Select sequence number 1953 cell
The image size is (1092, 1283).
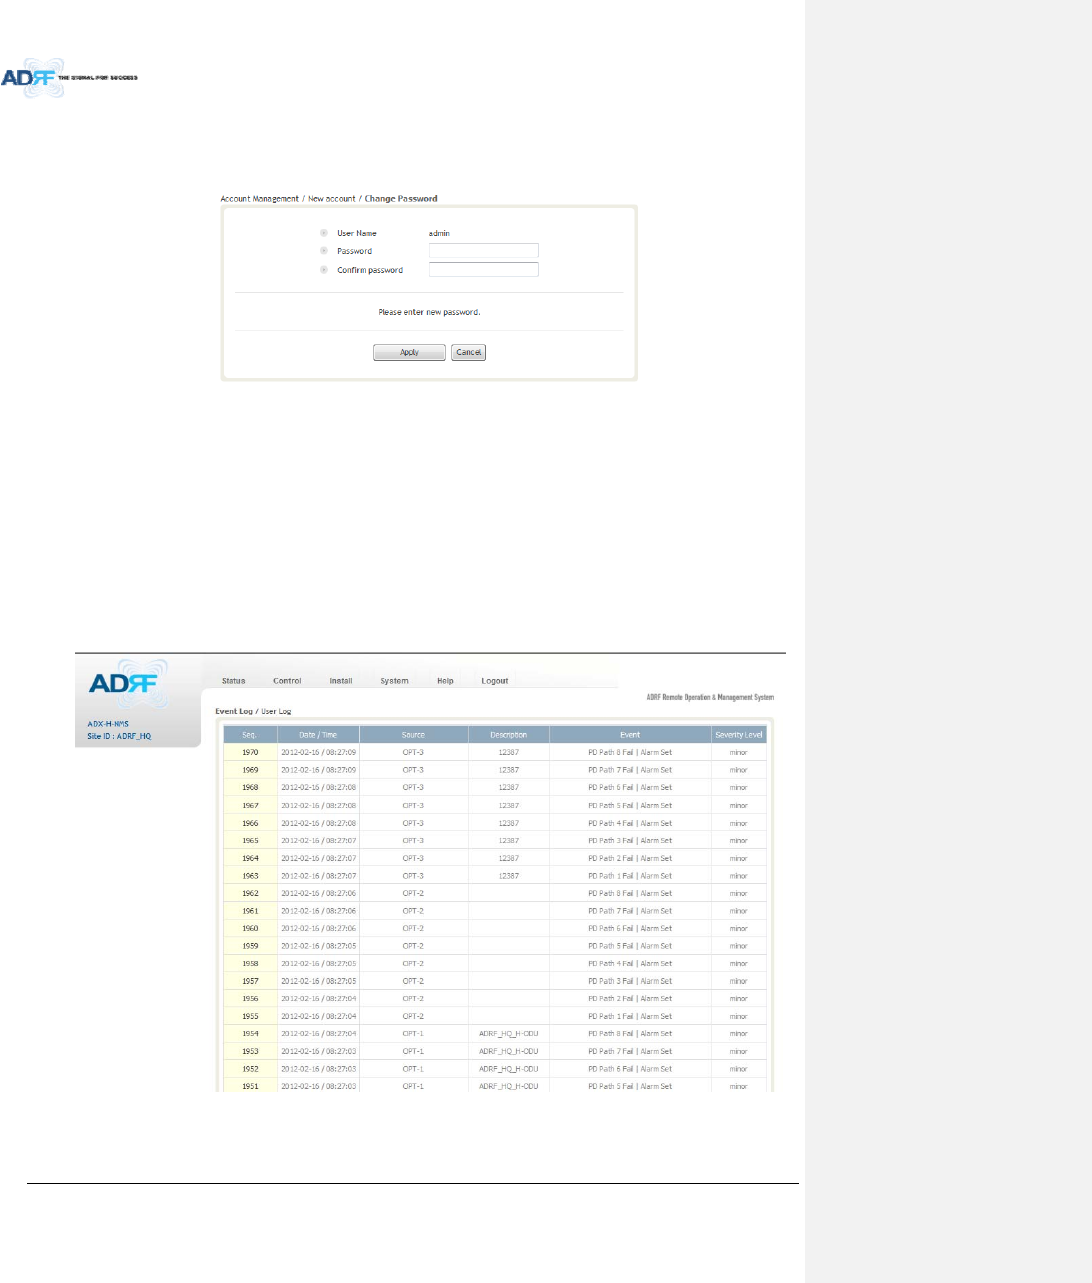coord(250,1051)
